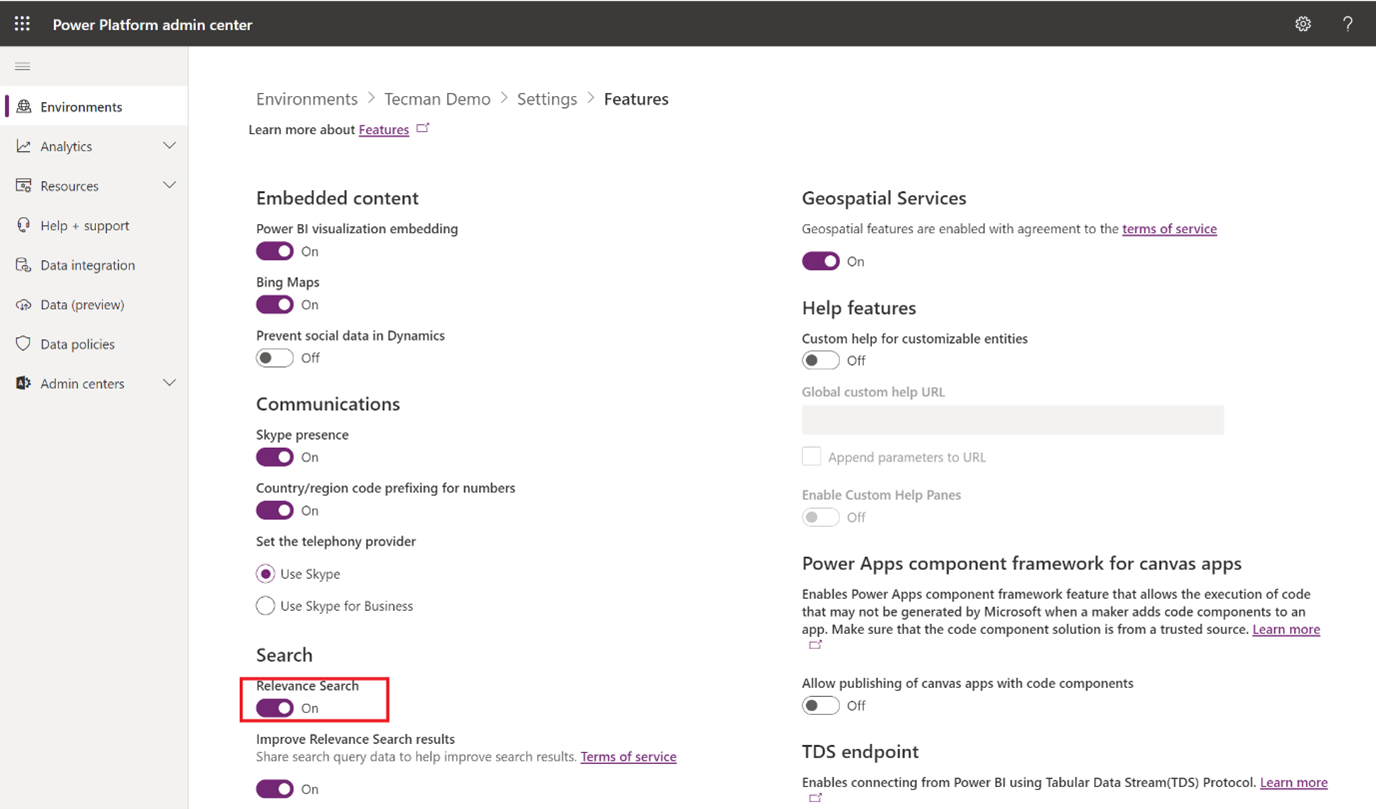Click the Global custom help URL field
The height and width of the screenshot is (809, 1376).
(1012, 419)
